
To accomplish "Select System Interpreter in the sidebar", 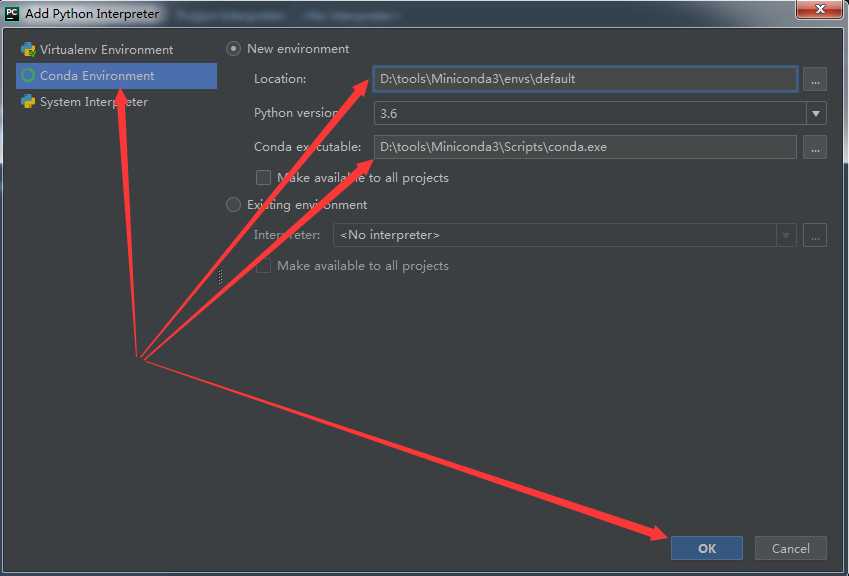I will click(x=116, y=102).
